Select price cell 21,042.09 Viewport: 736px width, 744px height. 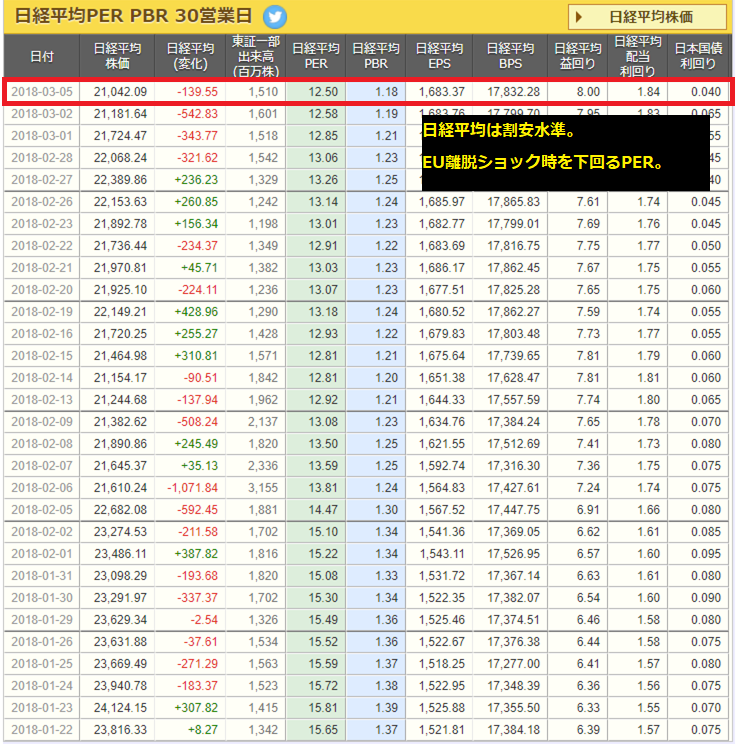(120, 92)
